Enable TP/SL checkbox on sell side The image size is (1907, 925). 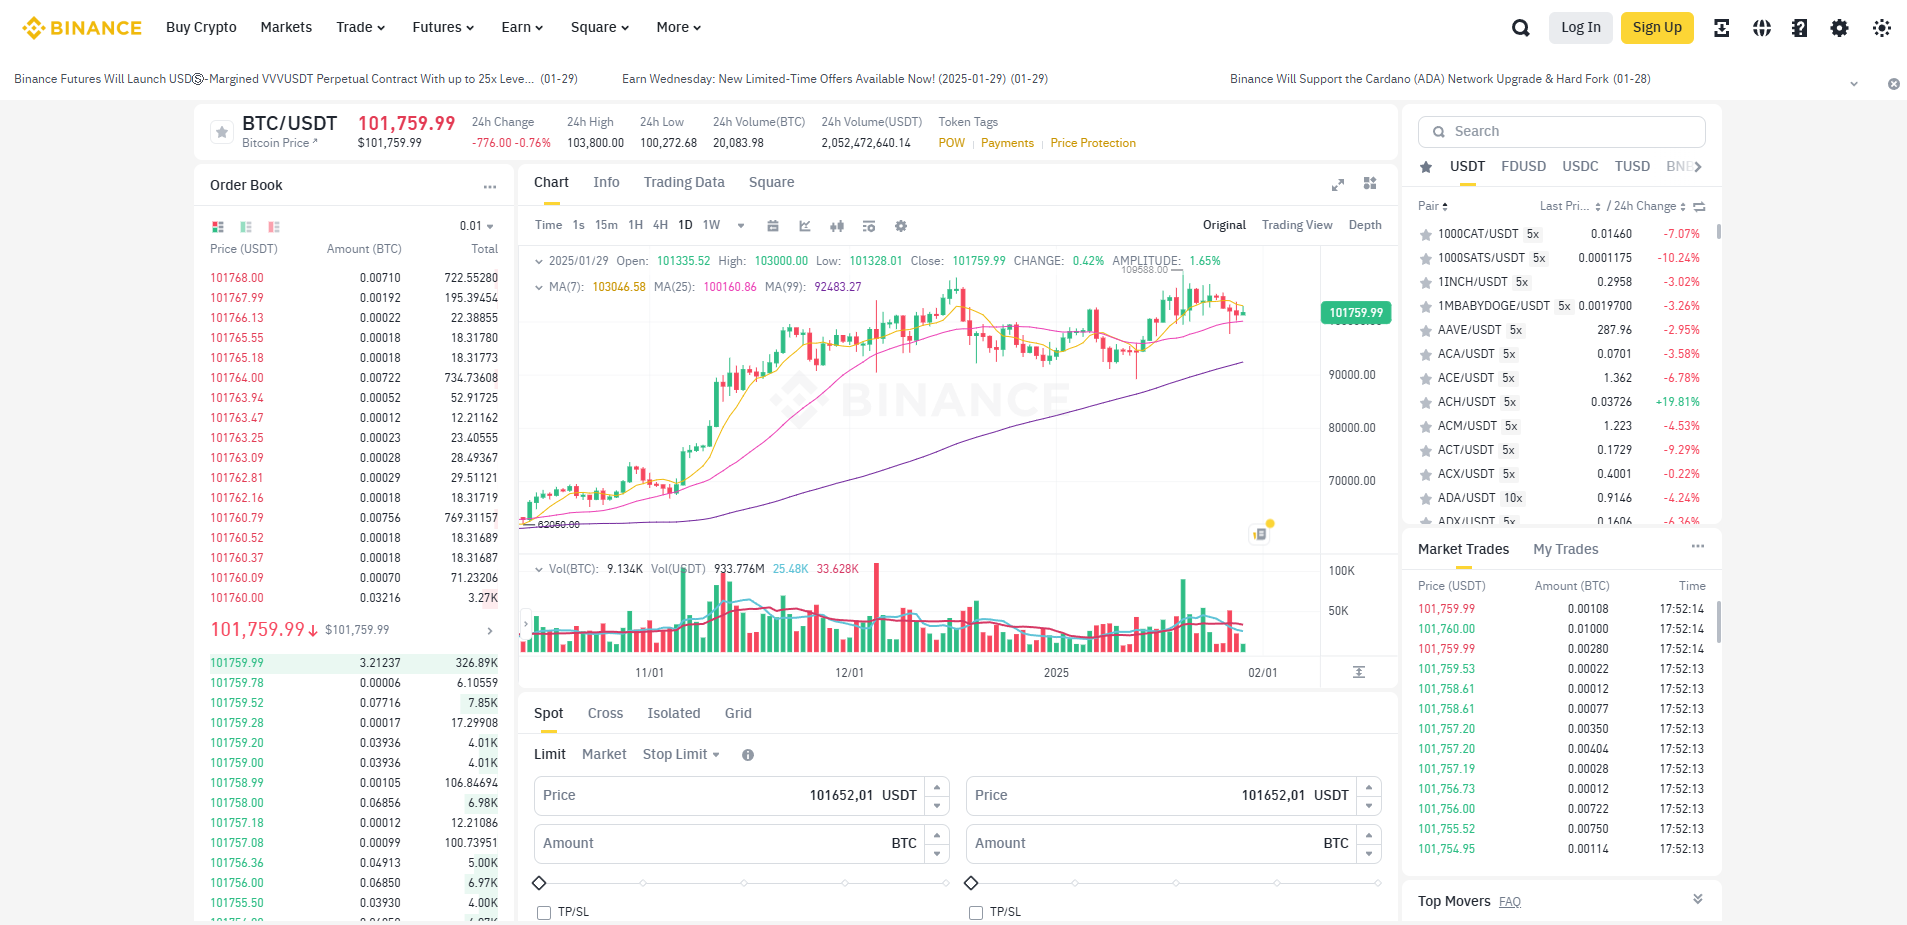point(976,912)
